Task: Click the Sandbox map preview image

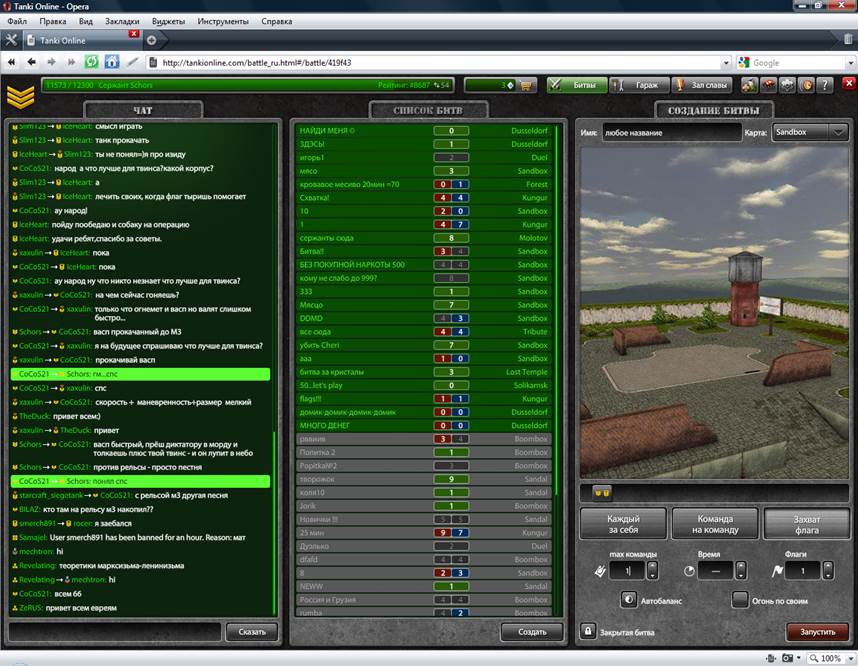Action: 715,313
